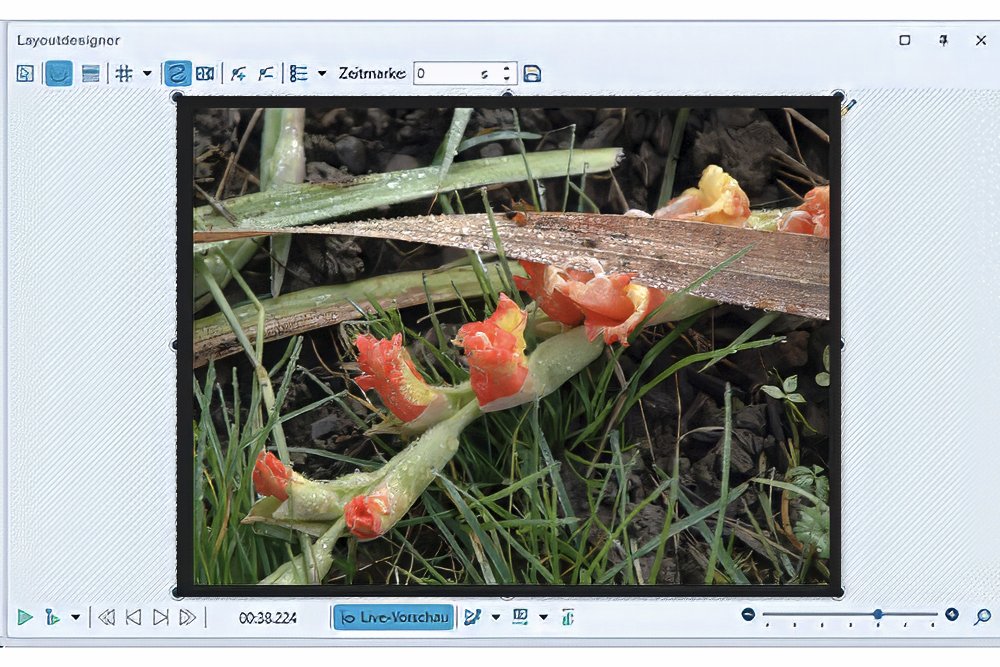The height and width of the screenshot is (667, 1000).
Task: Toggle the icon right of motion path
Action: point(205,73)
